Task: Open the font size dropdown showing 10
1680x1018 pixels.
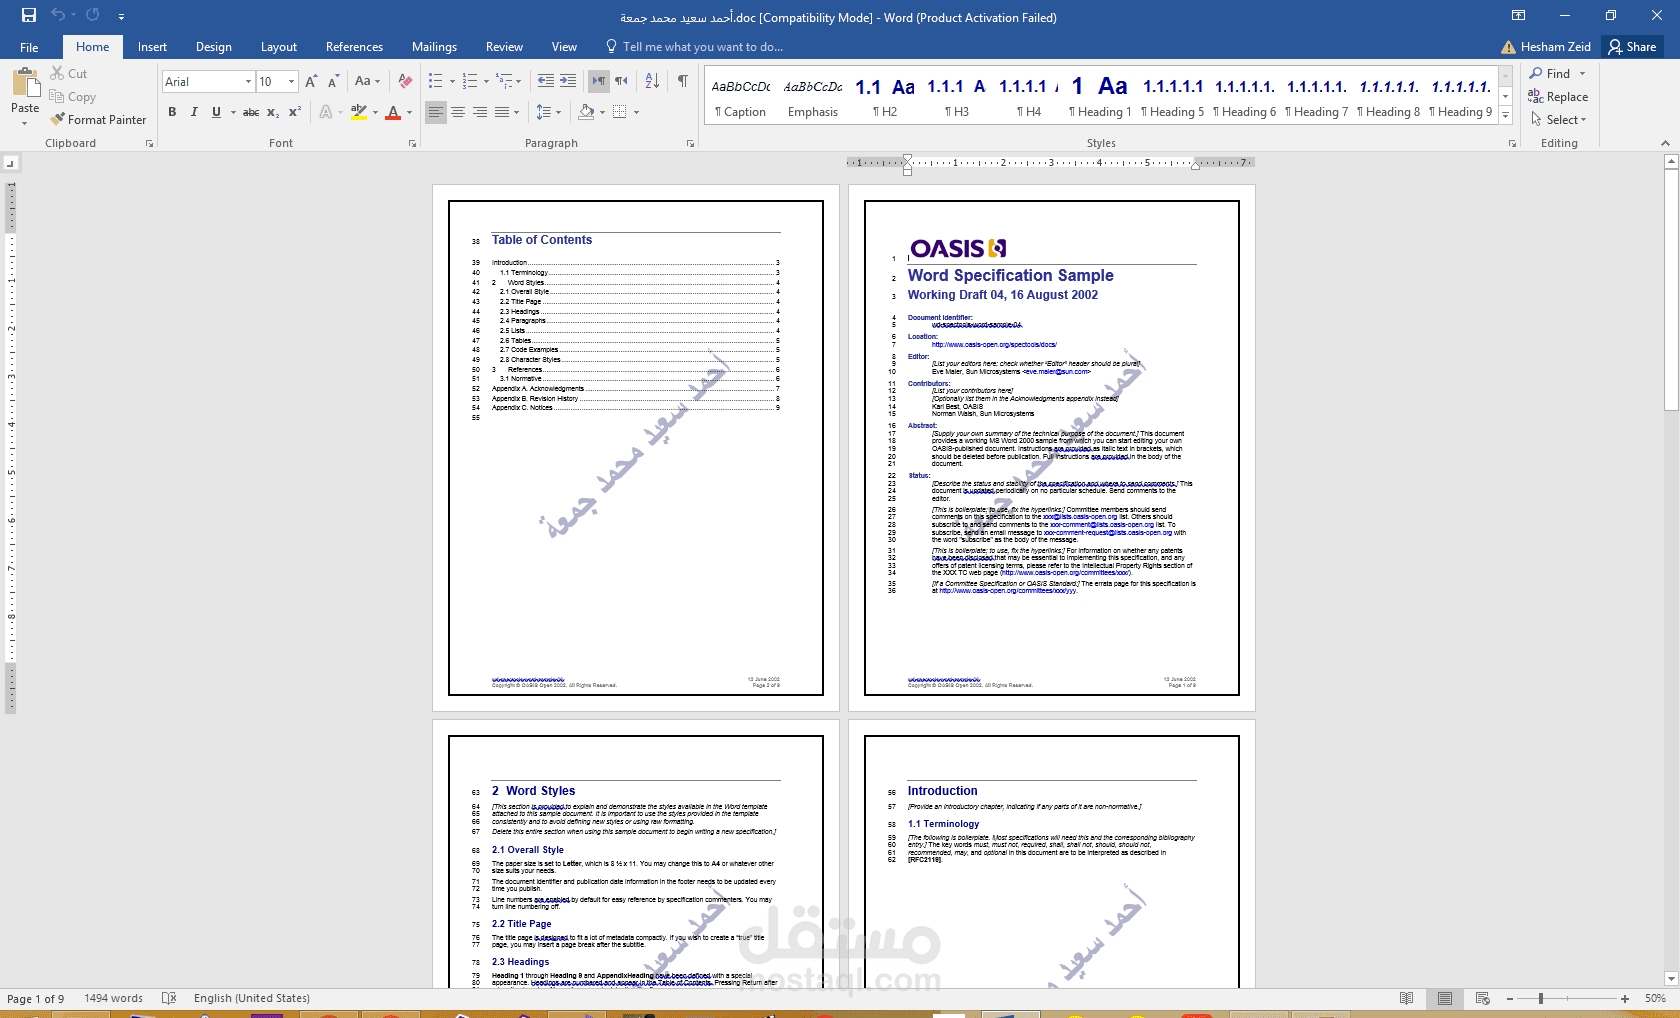Action: pyautogui.click(x=292, y=81)
